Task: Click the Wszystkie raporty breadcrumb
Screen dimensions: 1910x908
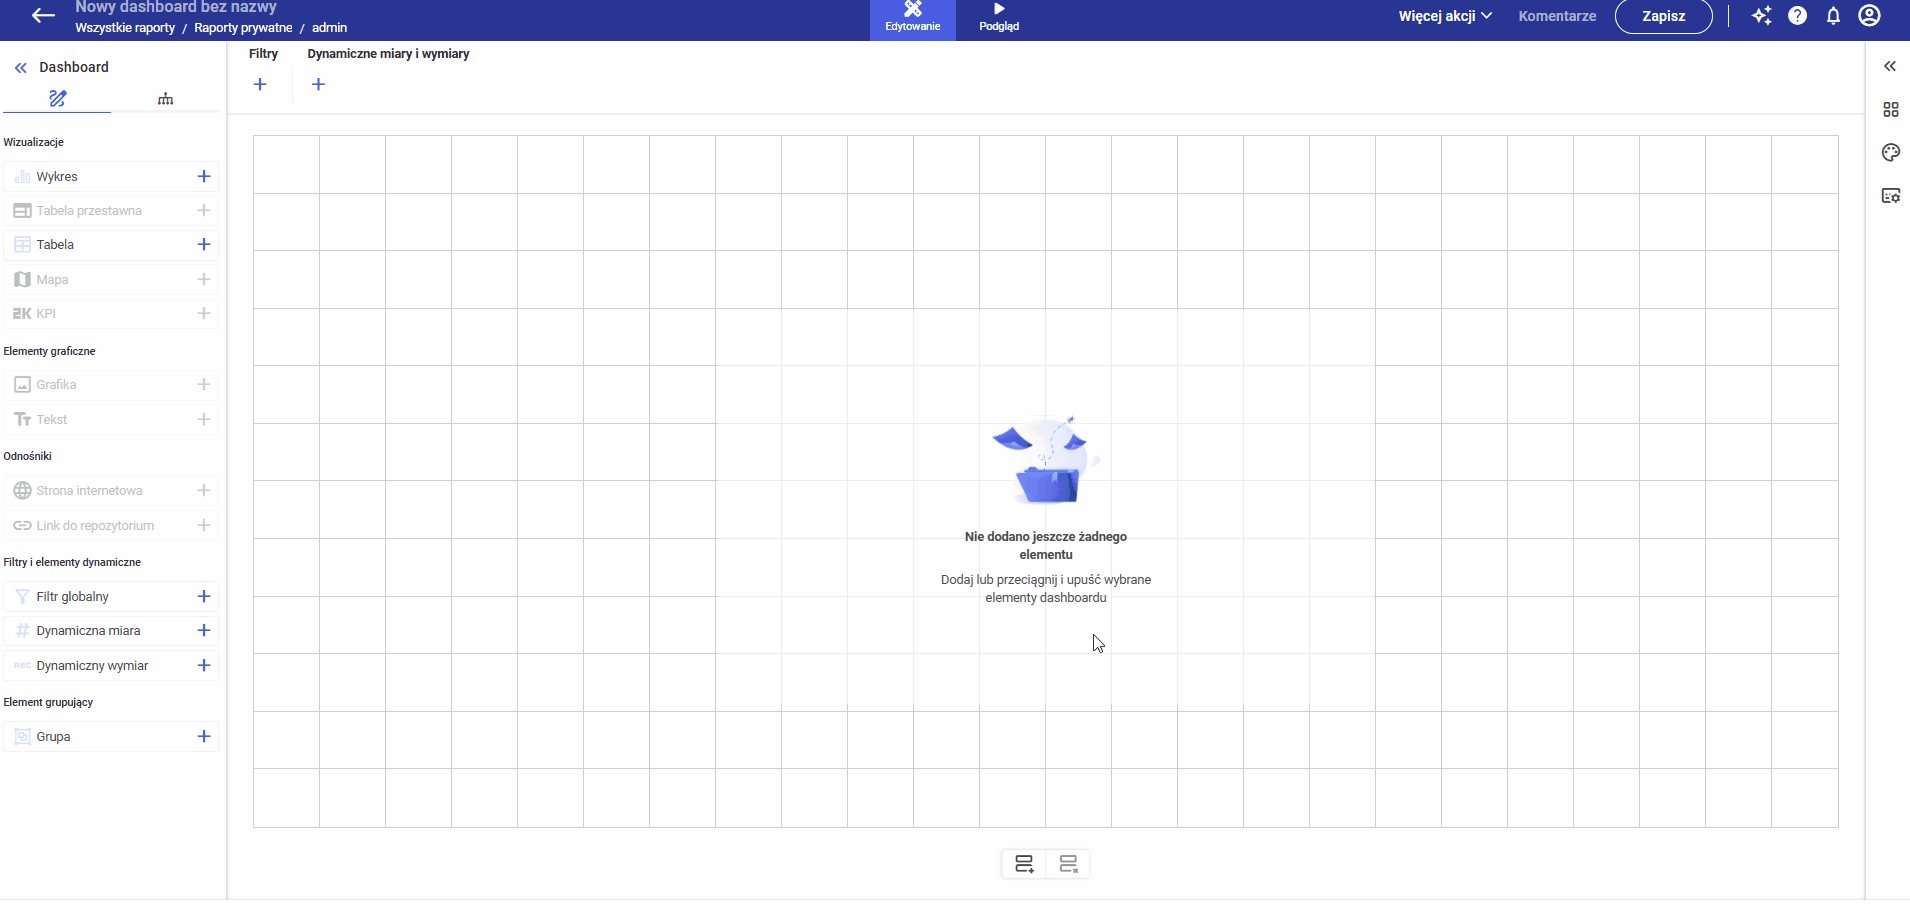Action: coord(125,28)
